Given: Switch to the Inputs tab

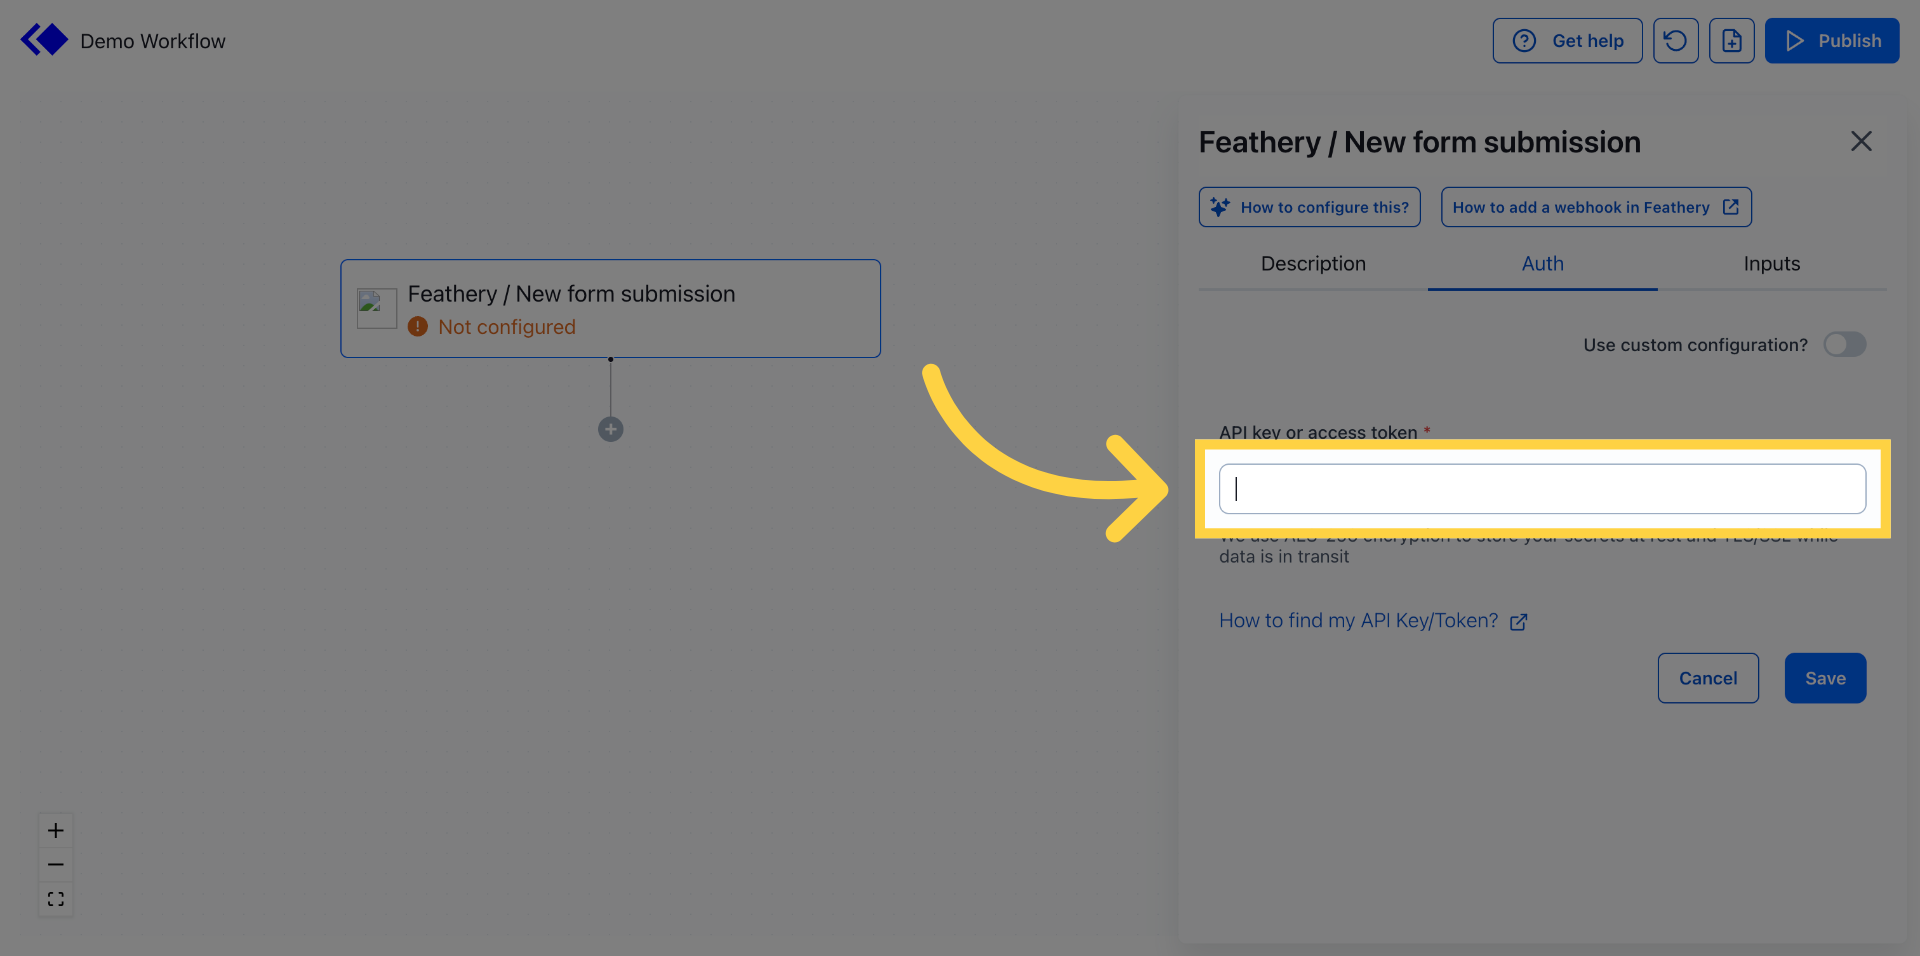Looking at the screenshot, I should pos(1771,263).
